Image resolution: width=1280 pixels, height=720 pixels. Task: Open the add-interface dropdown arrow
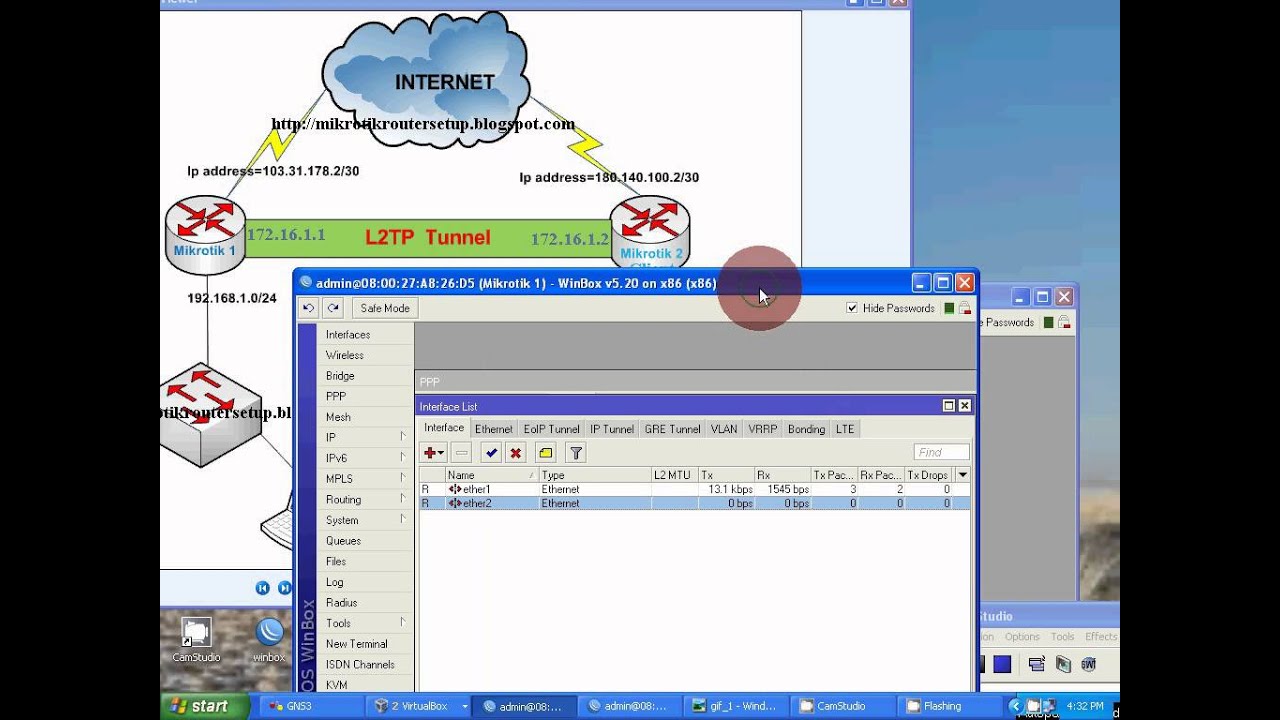click(x=441, y=453)
